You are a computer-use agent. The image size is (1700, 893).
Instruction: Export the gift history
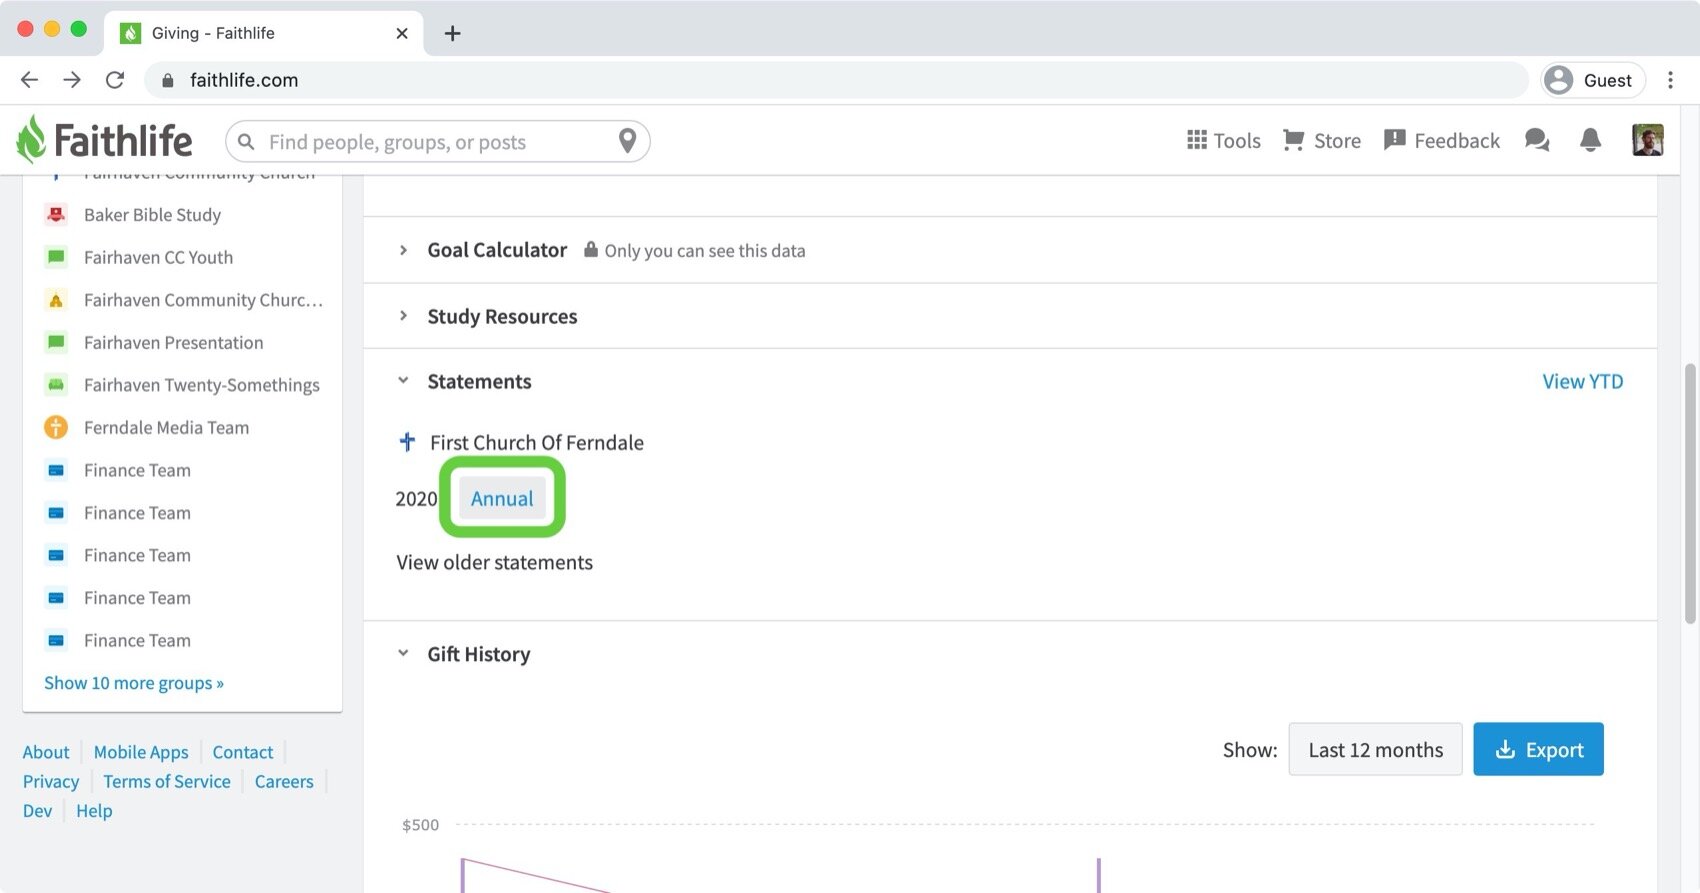1538,749
